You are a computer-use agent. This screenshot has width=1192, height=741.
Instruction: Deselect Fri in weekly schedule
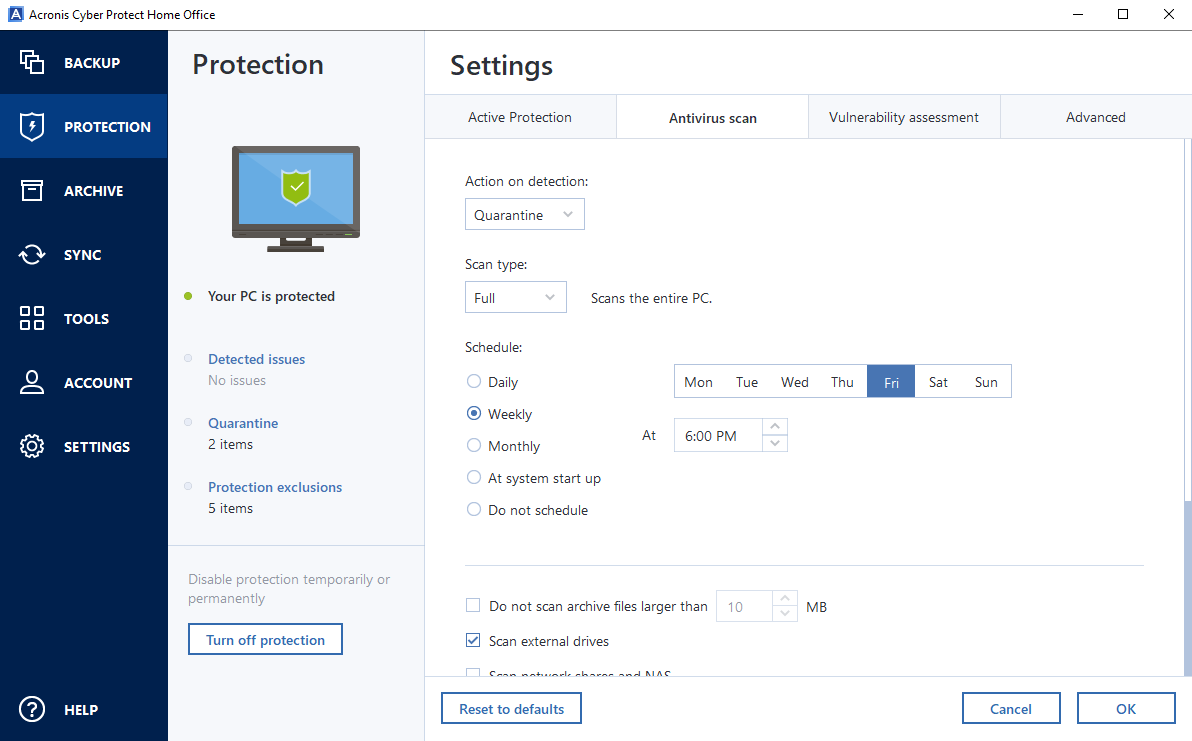(x=891, y=382)
